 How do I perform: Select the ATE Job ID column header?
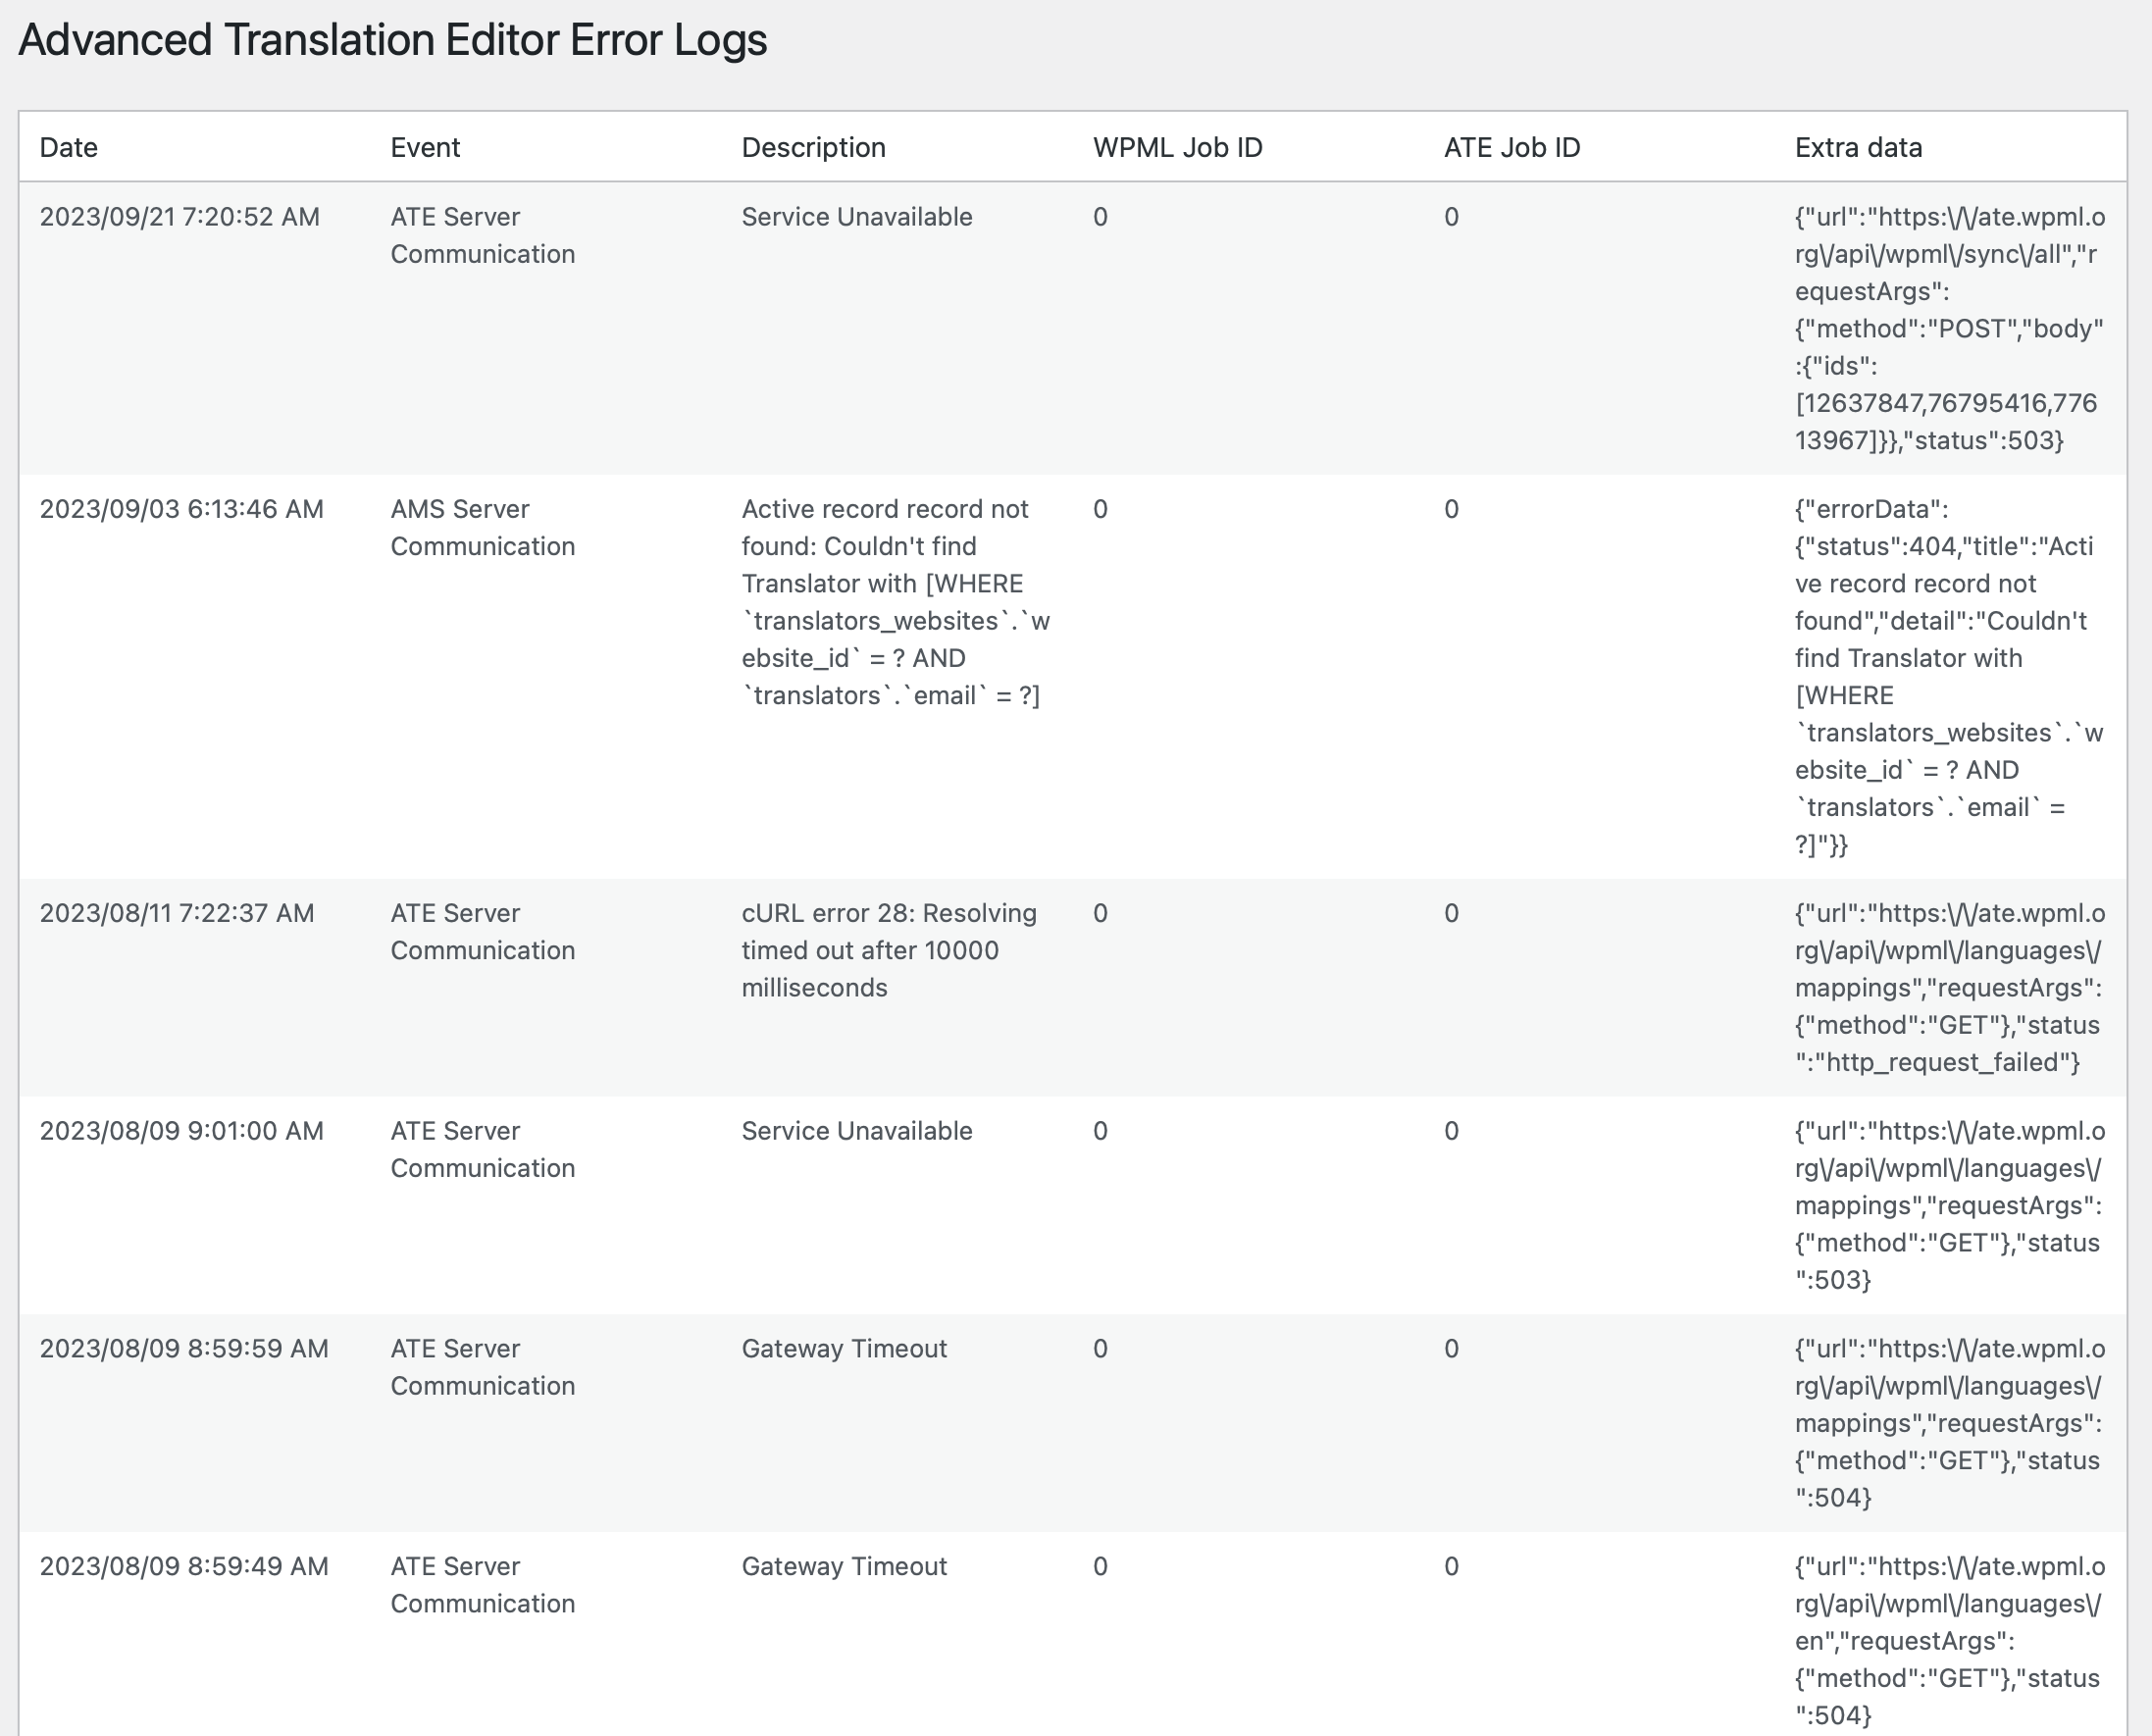pyautogui.click(x=1511, y=147)
